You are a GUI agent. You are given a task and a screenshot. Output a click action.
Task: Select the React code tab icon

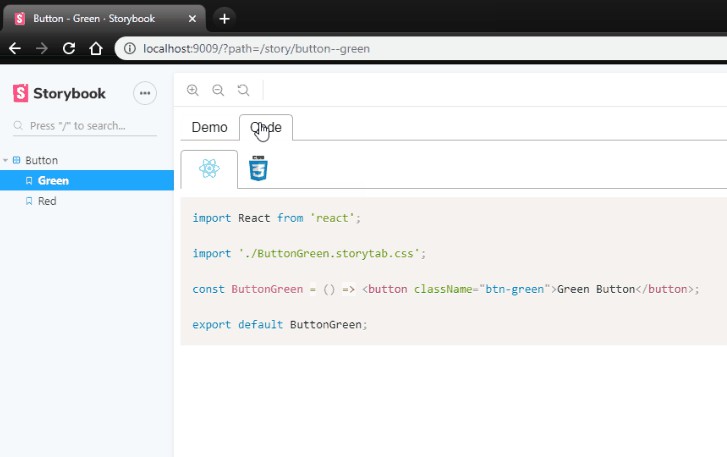click(x=209, y=169)
